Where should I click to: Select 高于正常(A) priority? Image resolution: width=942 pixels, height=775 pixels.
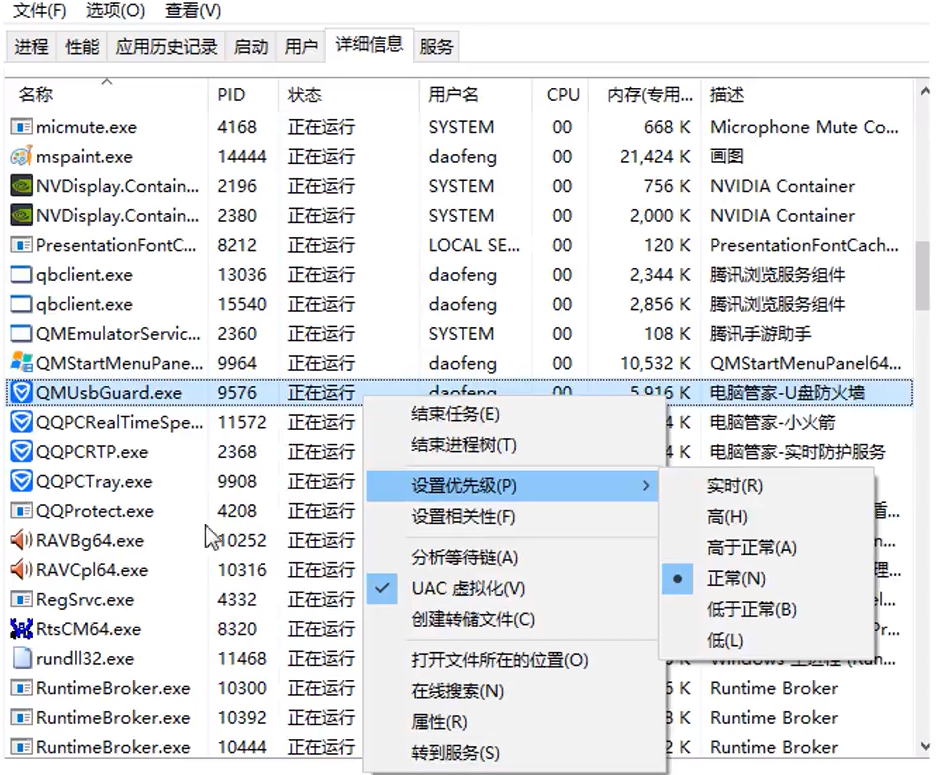click(x=752, y=548)
